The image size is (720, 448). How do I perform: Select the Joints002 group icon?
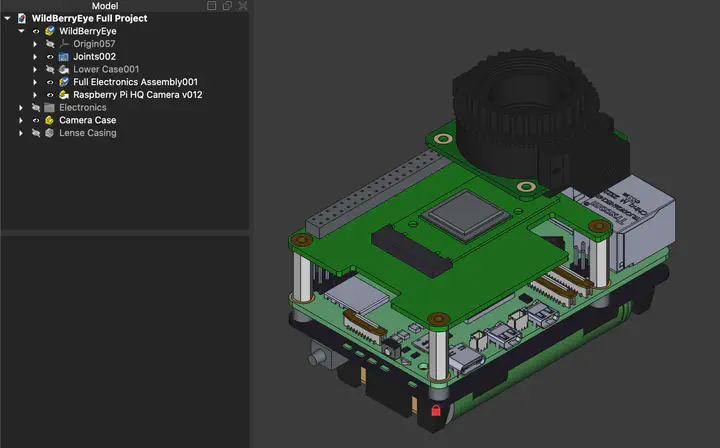[64, 57]
